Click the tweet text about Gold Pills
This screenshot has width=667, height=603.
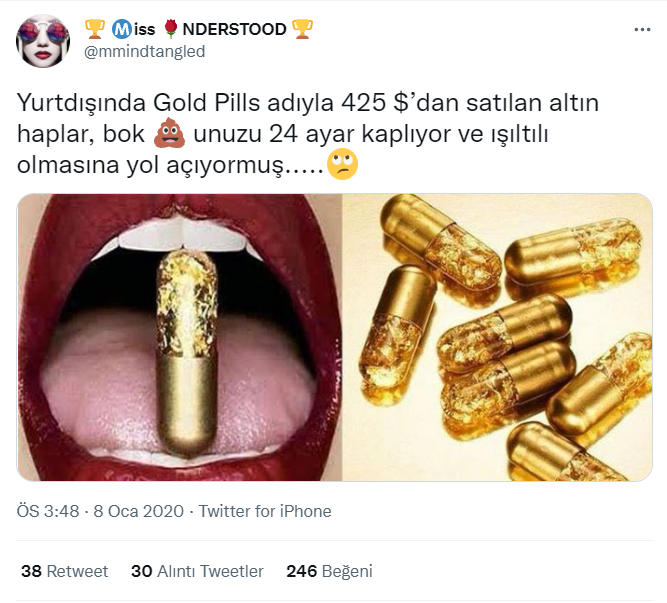coord(308,134)
